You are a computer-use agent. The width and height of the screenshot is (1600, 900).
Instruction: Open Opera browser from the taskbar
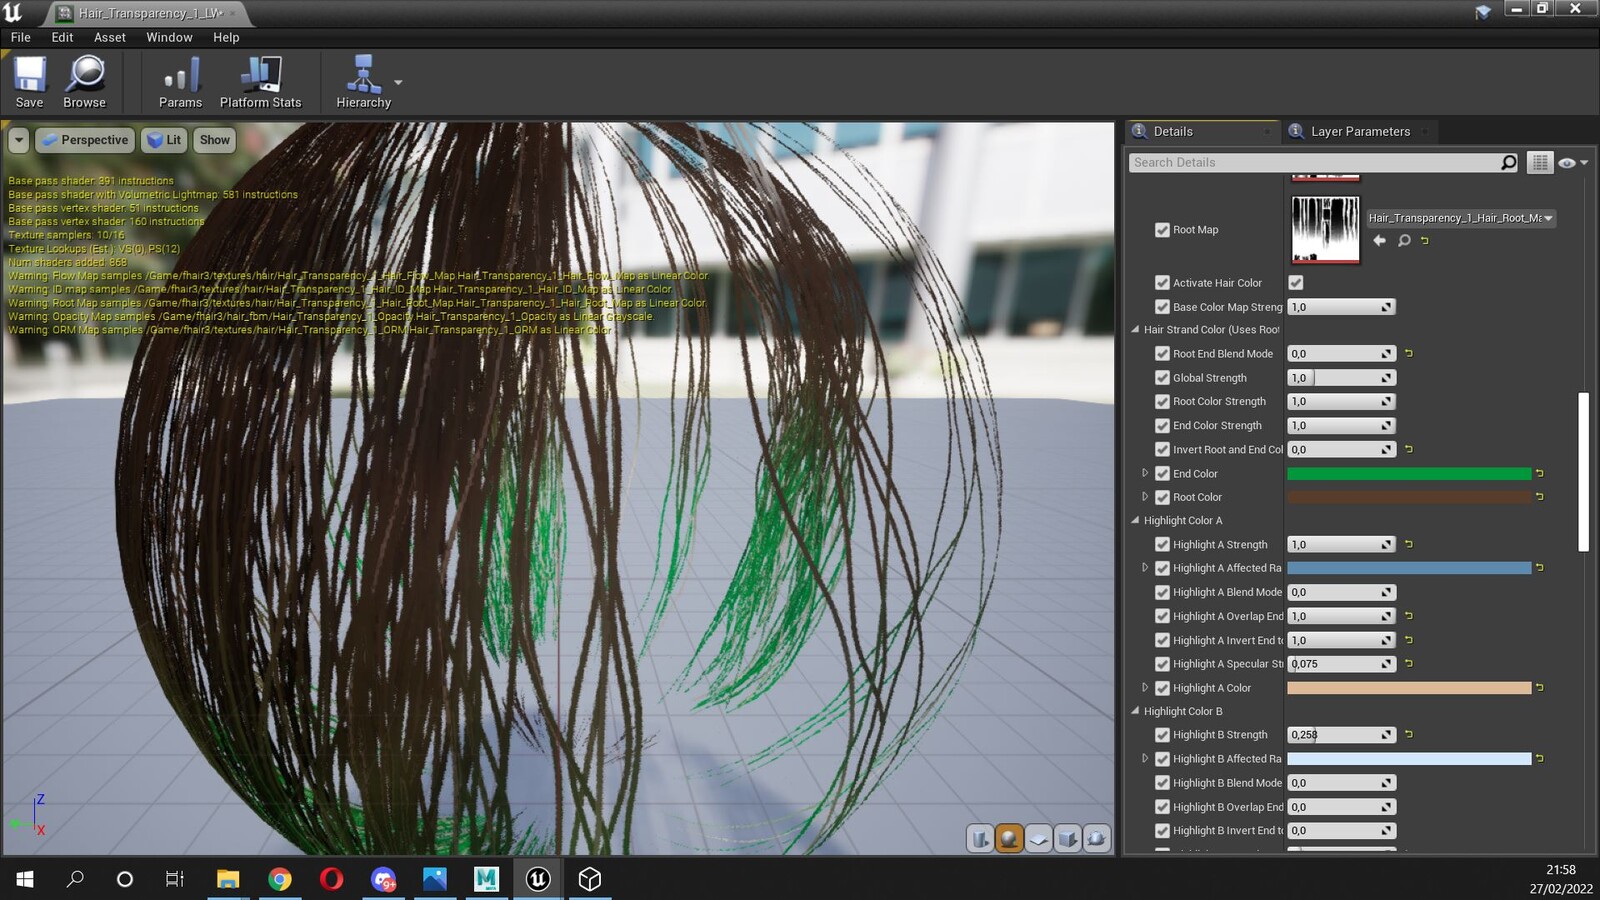tap(331, 879)
